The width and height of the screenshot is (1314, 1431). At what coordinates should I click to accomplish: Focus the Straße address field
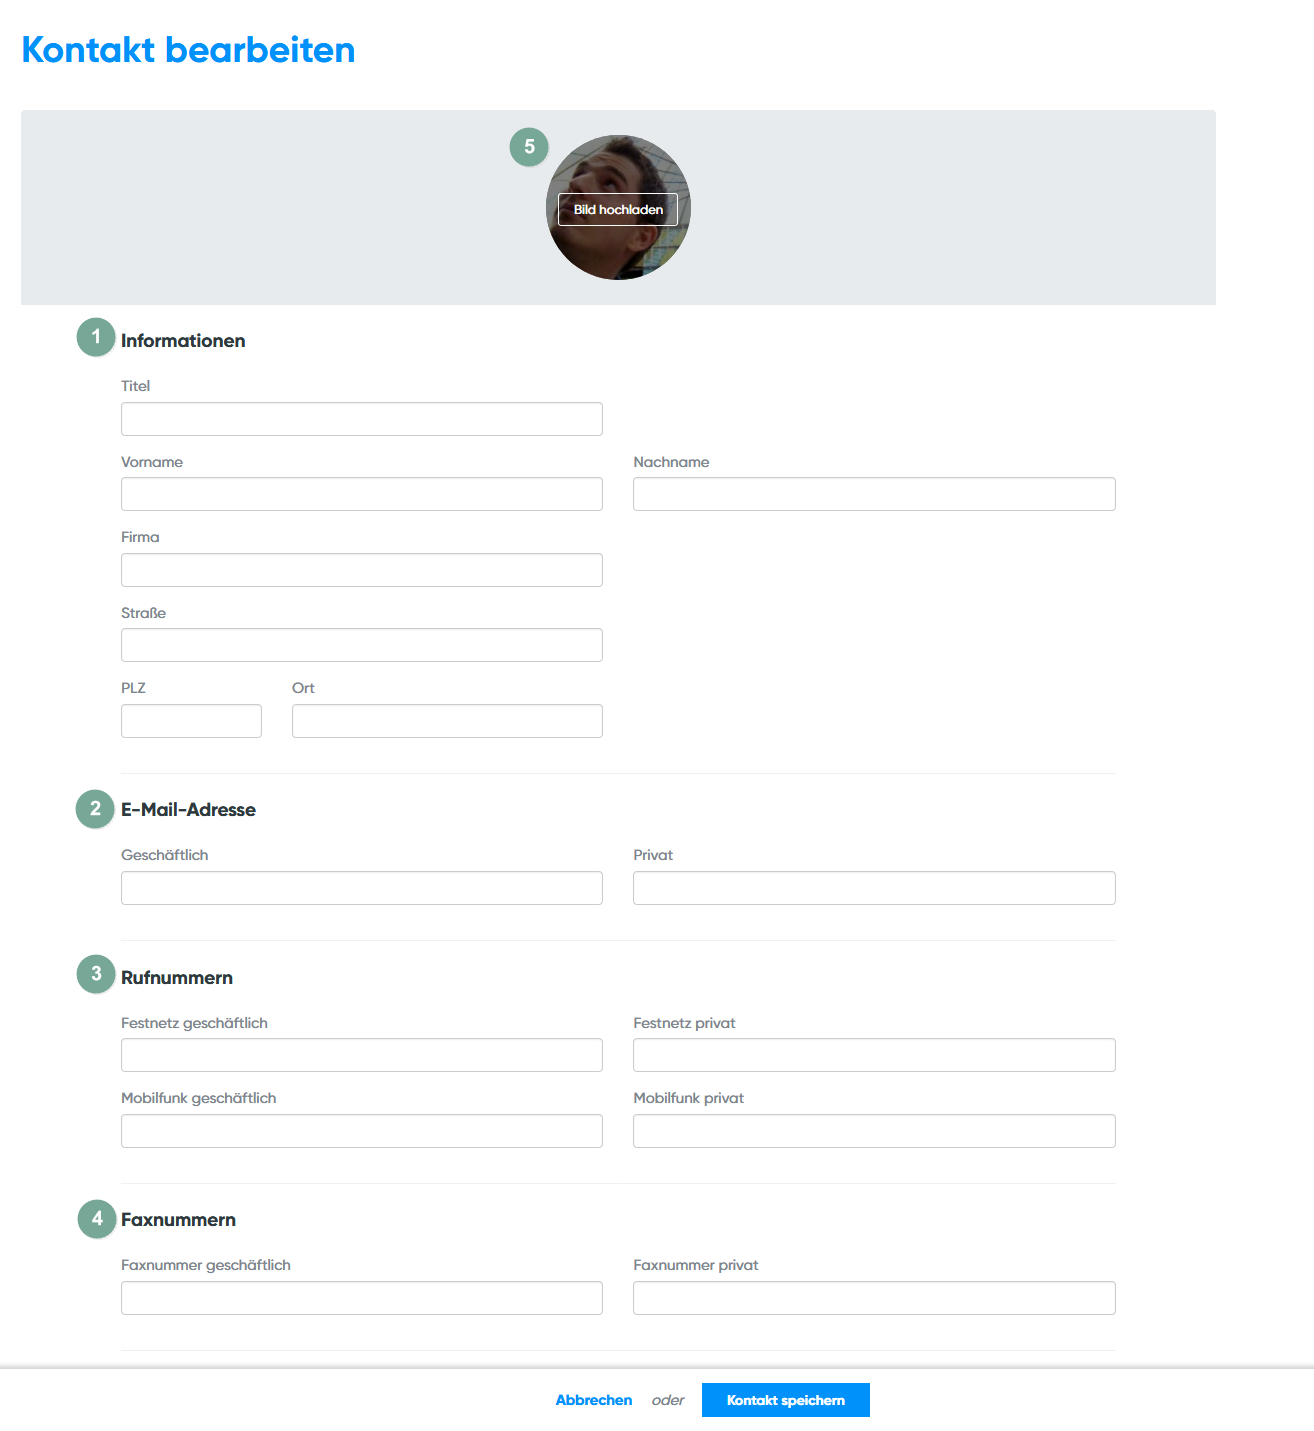(x=361, y=645)
